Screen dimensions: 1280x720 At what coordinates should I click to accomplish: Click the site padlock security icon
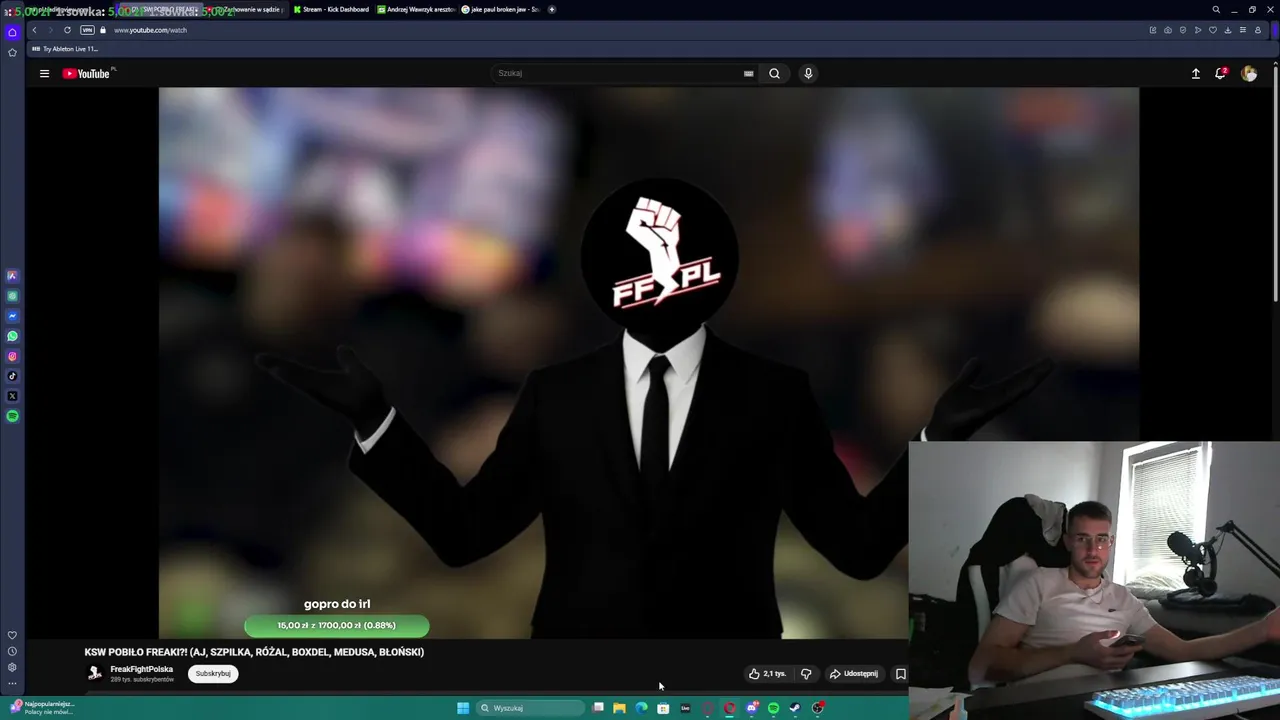(x=102, y=30)
